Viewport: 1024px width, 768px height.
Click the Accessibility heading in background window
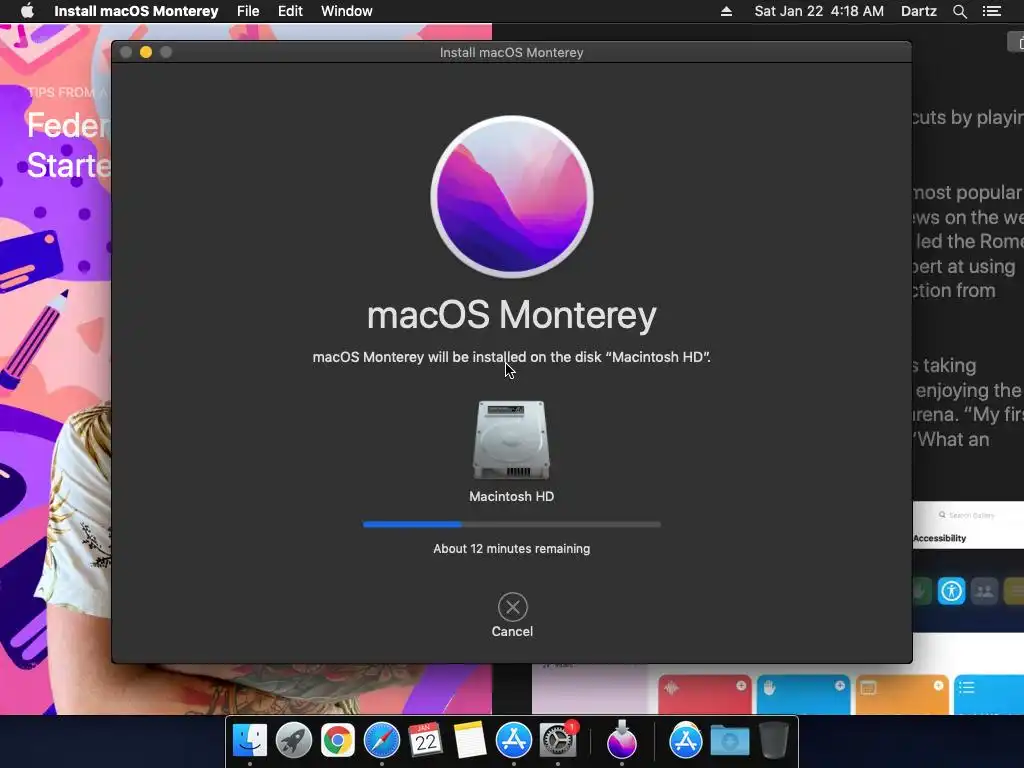tap(940, 538)
